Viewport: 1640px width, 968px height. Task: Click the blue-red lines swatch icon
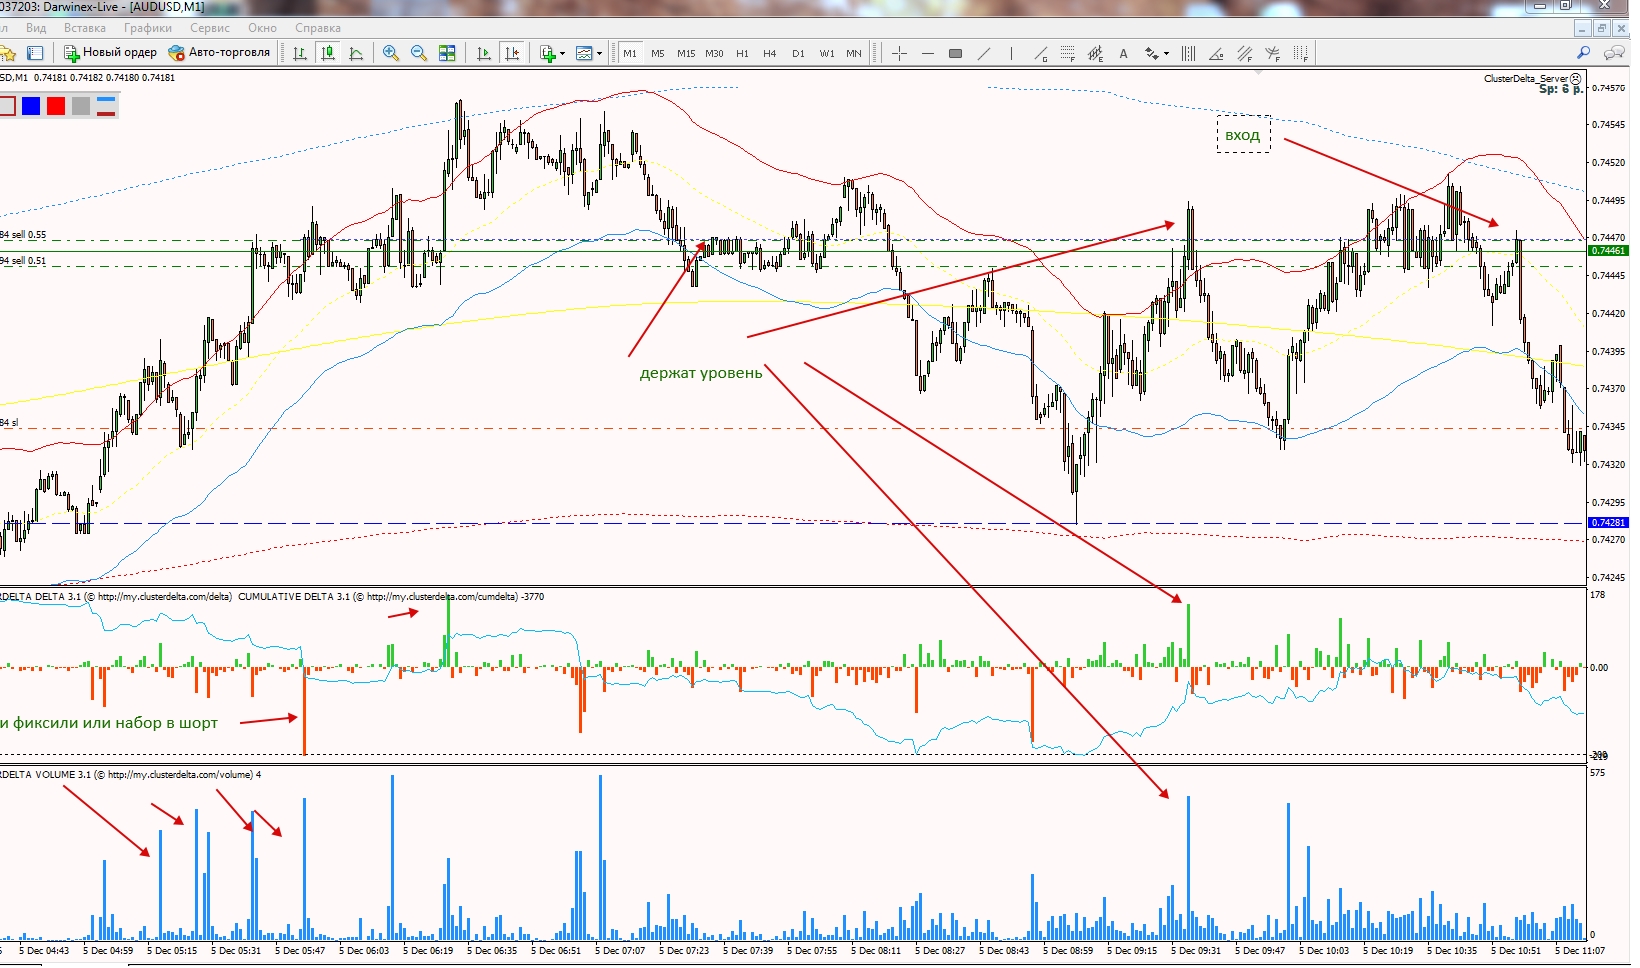[106, 106]
